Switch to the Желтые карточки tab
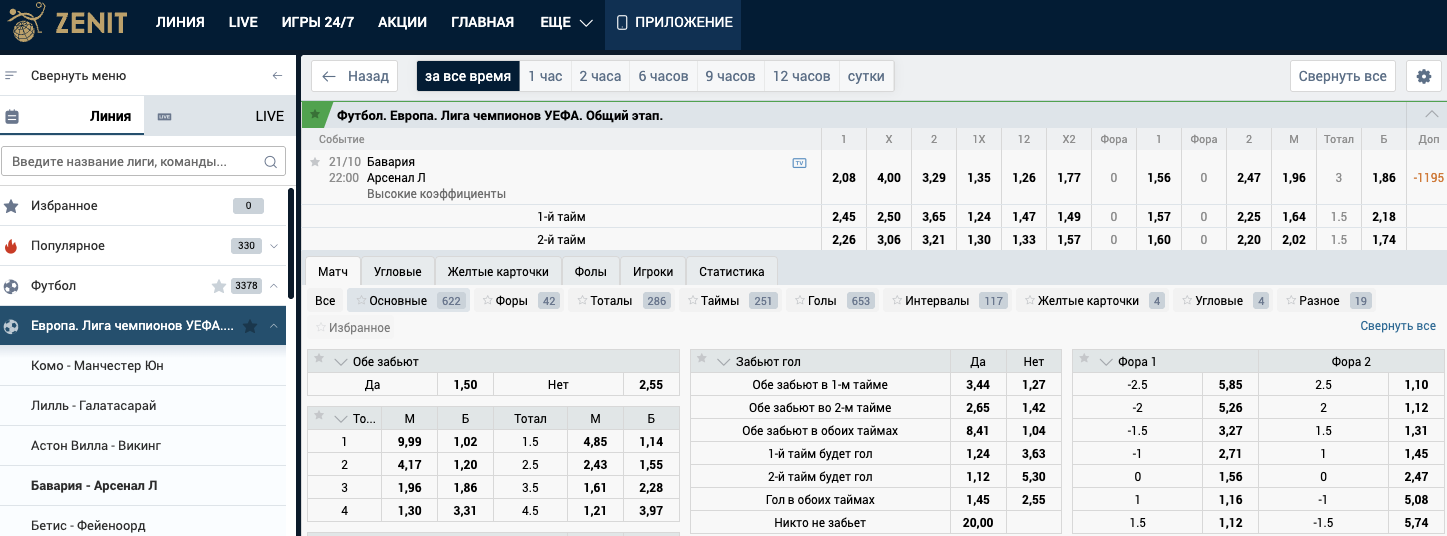The image size is (1447, 536). [x=498, y=271]
